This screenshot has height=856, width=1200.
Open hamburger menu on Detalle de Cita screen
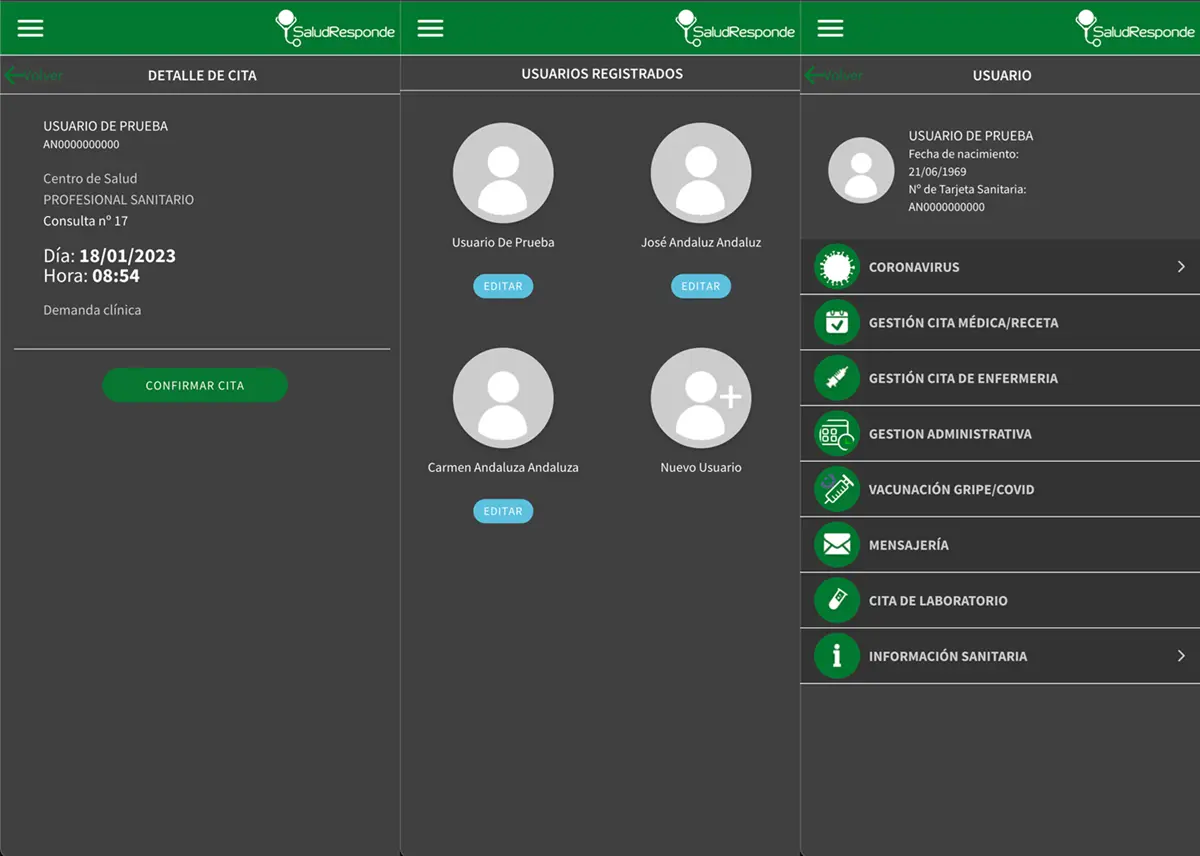click(31, 28)
